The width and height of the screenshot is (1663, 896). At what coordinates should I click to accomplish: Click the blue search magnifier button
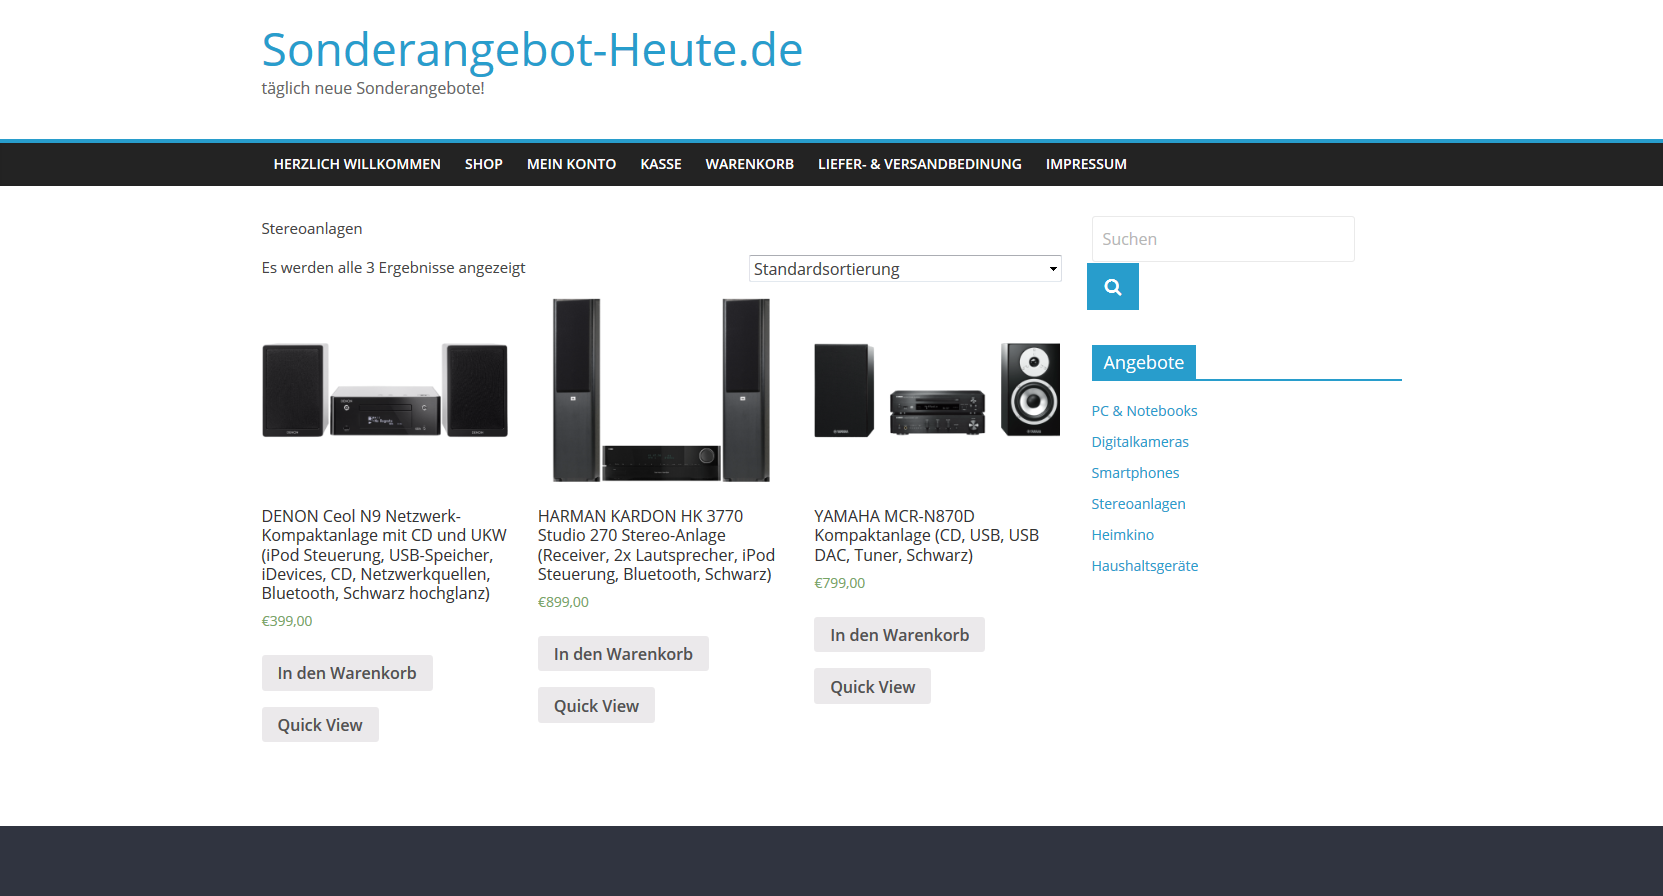(x=1112, y=287)
